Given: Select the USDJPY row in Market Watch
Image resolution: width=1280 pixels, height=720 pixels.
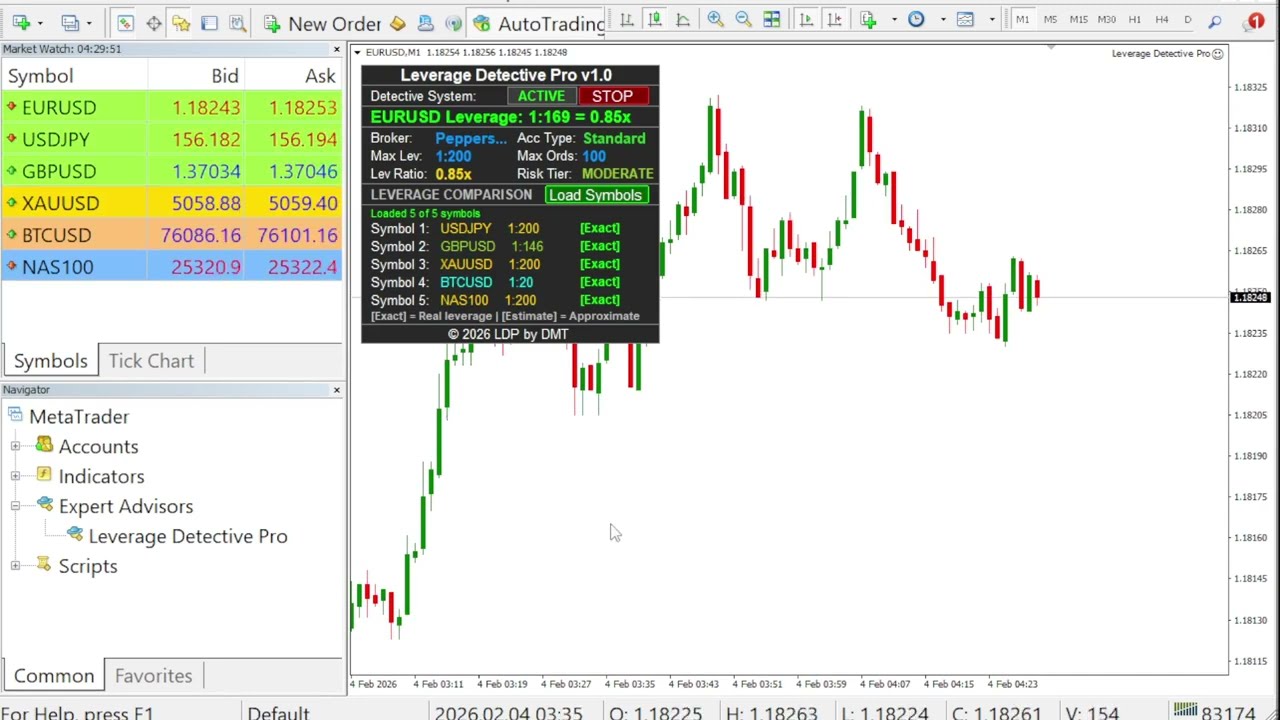Looking at the screenshot, I should coord(171,139).
